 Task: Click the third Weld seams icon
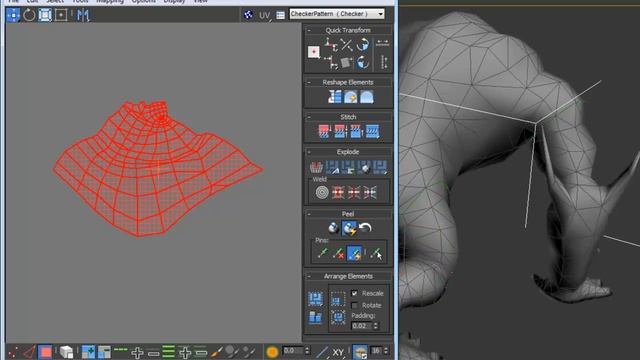[x=354, y=192]
